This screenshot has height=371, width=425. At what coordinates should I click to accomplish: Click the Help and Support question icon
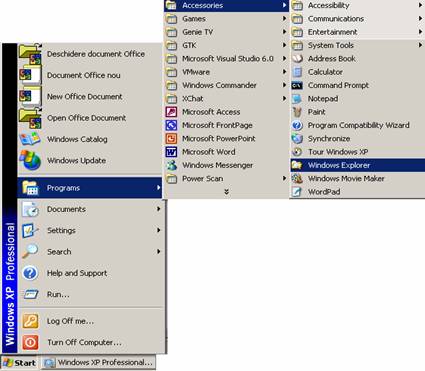click(30, 273)
